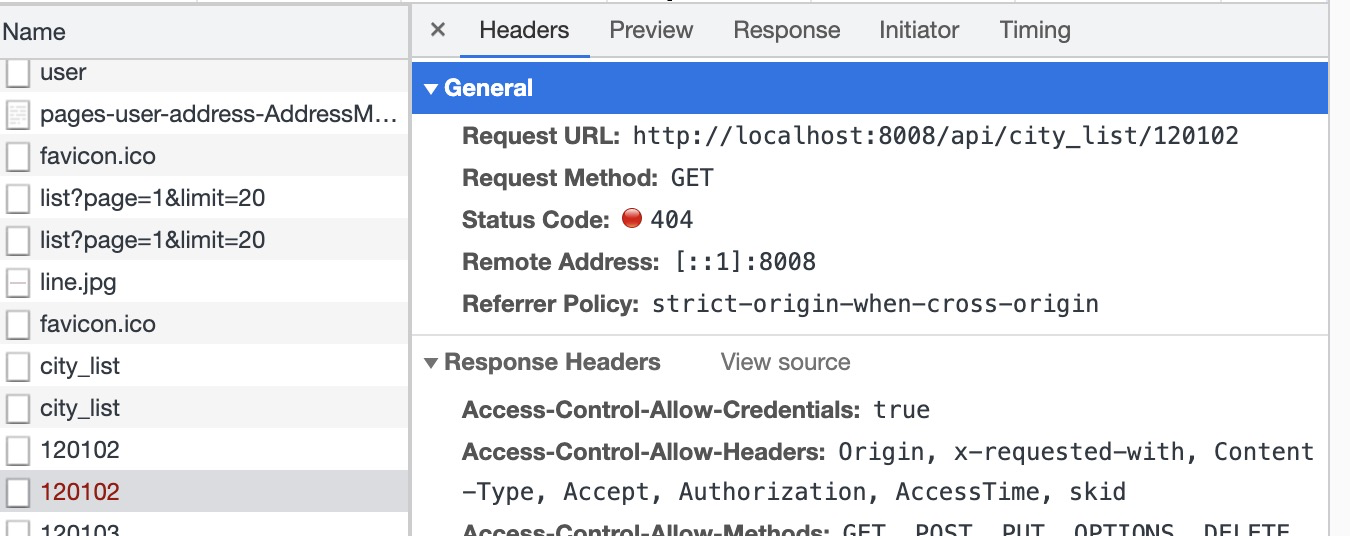Click the red 404 status indicator dot
1350x536 pixels.
point(631,219)
